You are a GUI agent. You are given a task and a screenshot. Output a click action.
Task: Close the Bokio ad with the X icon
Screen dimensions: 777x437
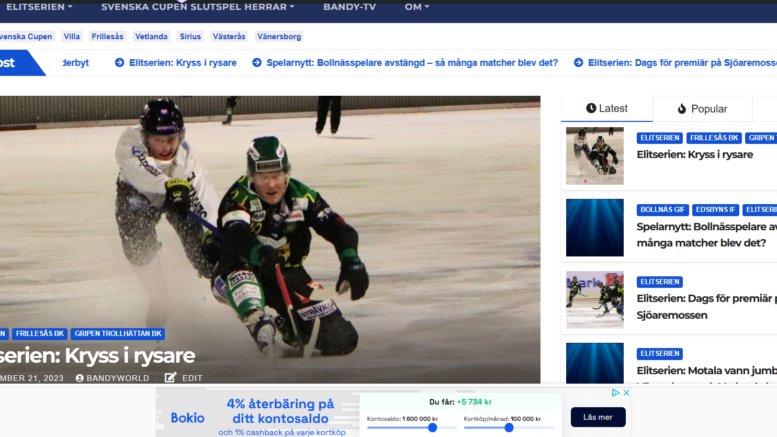coord(627,393)
